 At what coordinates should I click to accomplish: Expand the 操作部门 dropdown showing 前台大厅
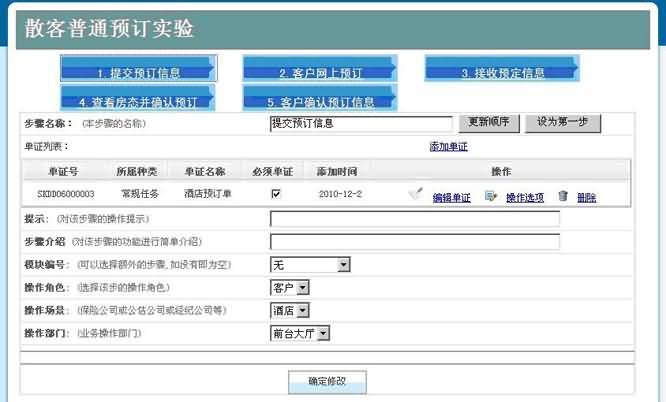point(300,333)
